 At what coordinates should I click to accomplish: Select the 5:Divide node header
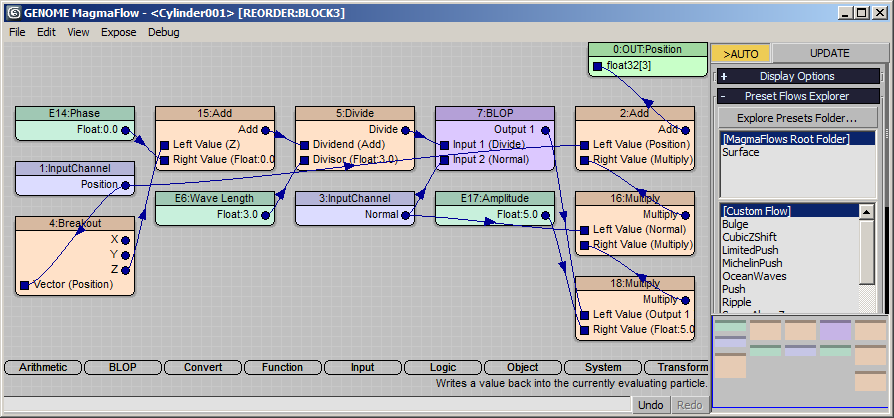tap(355, 113)
